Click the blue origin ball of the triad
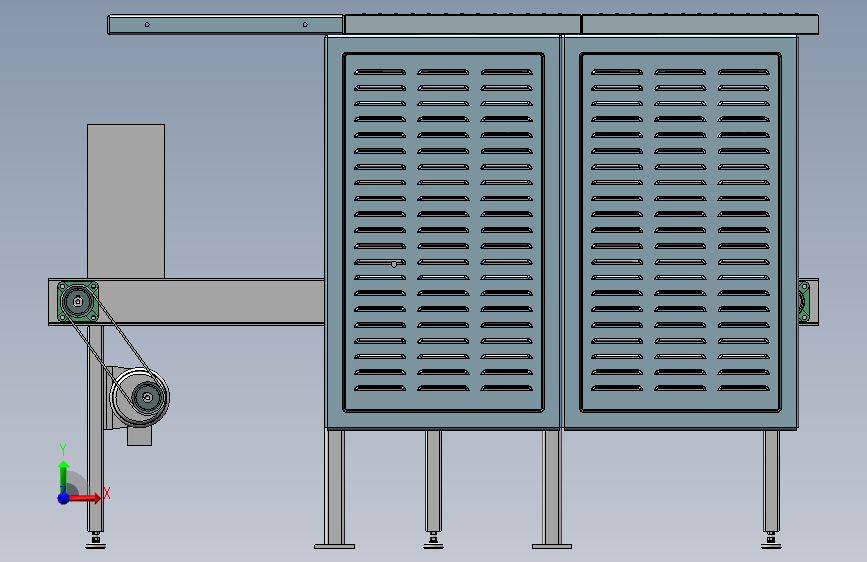 click(x=64, y=498)
